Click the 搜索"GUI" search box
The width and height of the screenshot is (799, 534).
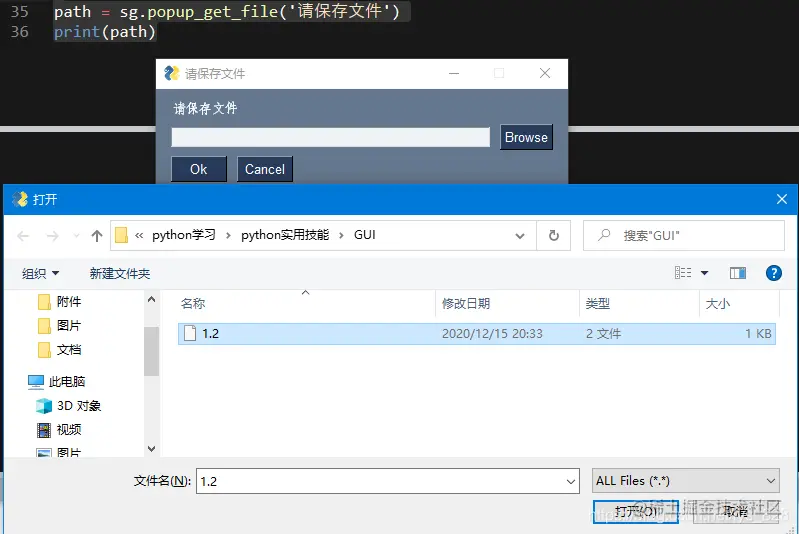(x=683, y=235)
